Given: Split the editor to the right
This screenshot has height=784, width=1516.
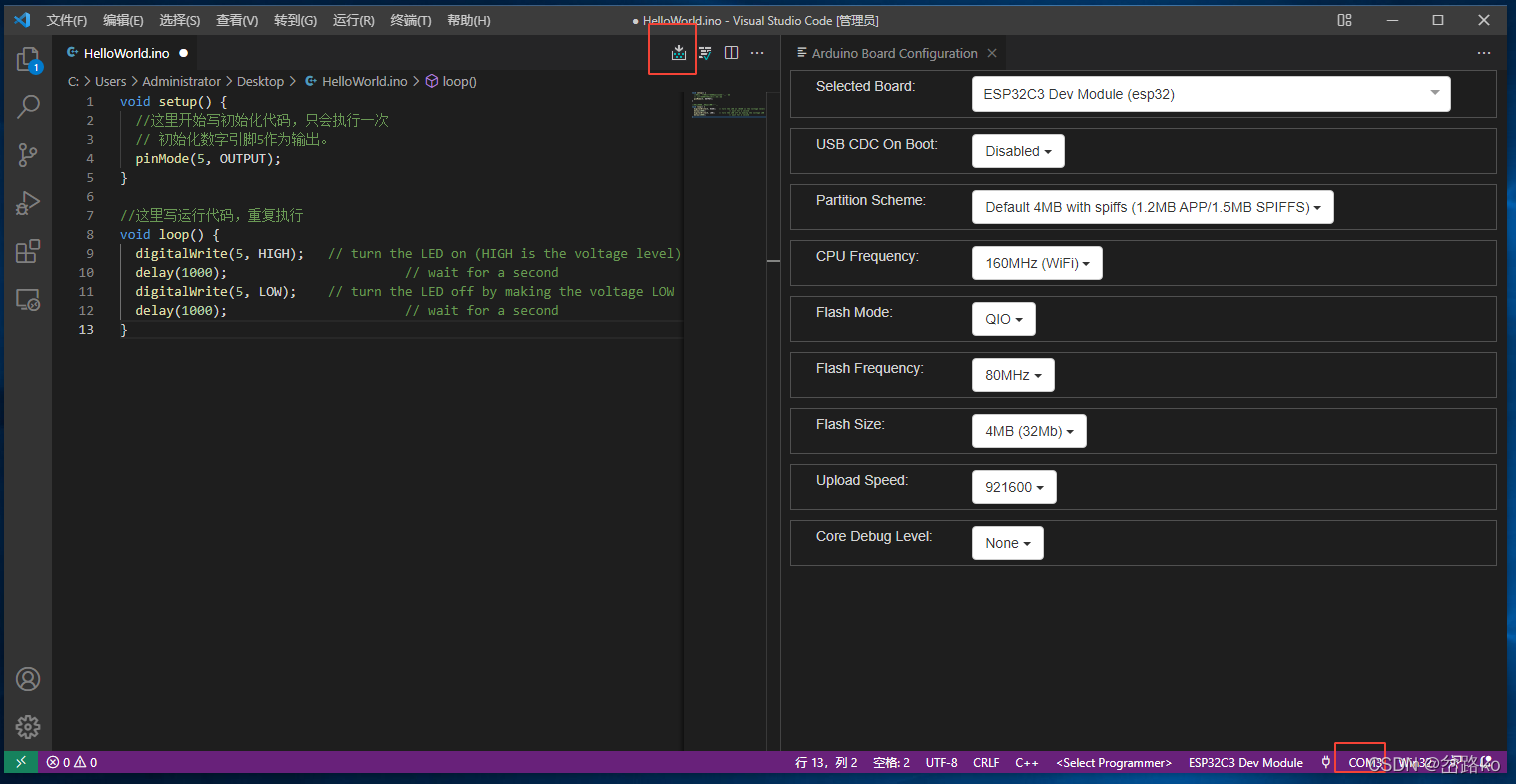Looking at the screenshot, I should [x=731, y=53].
